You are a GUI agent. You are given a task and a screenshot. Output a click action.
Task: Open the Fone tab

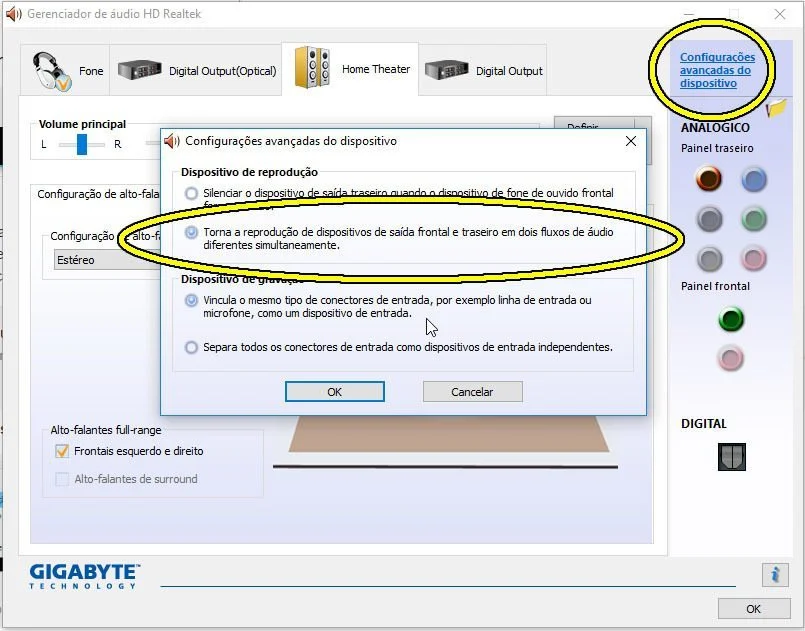tap(65, 70)
